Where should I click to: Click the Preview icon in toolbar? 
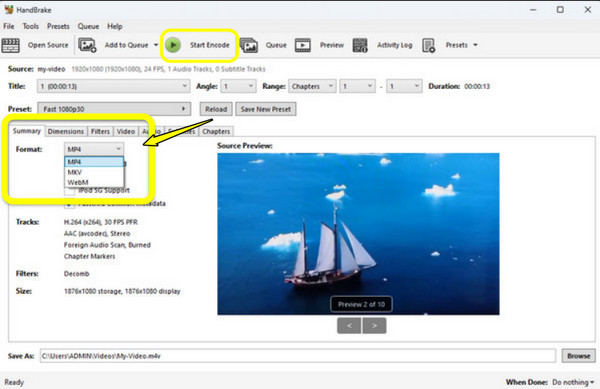click(303, 45)
